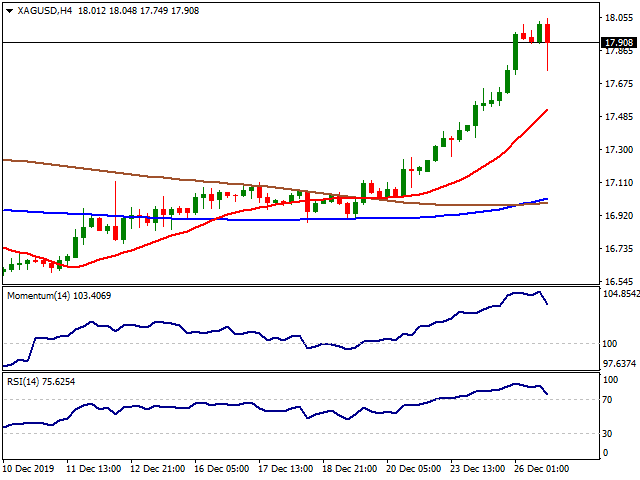Click time axis label 26 Dec 01:00
640x480 pixels.
click(x=542, y=468)
